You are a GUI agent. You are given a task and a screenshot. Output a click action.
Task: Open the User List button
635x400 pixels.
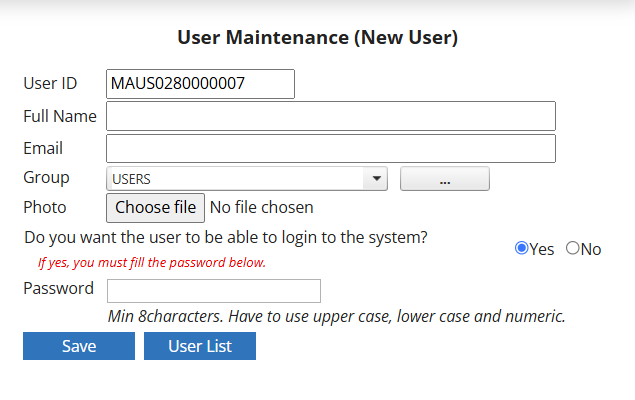(200, 346)
